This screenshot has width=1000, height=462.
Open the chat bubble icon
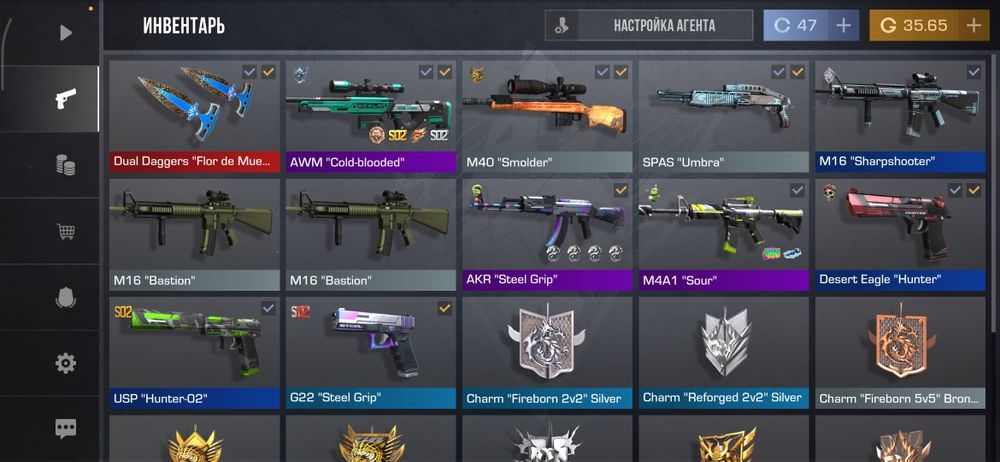point(66,428)
